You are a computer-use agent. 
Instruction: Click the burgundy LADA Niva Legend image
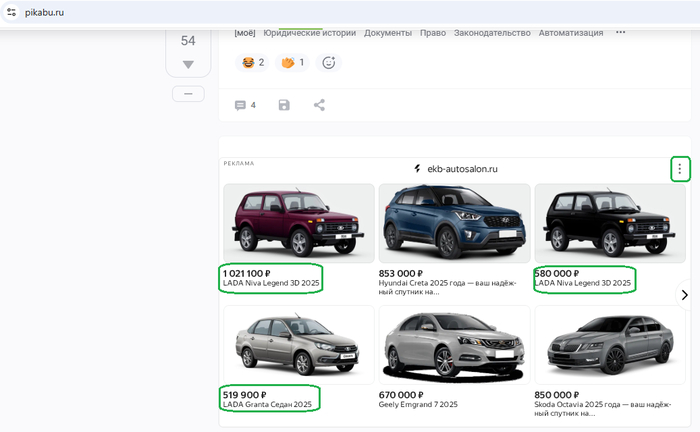pos(299,223)
